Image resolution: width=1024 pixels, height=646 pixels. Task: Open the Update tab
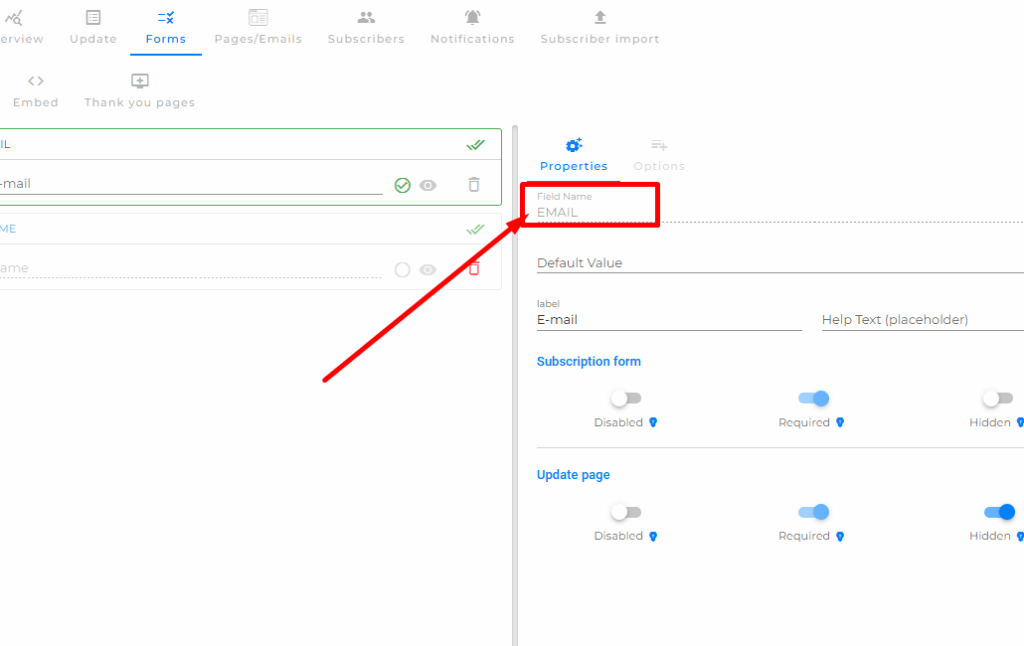pos(93,27)
